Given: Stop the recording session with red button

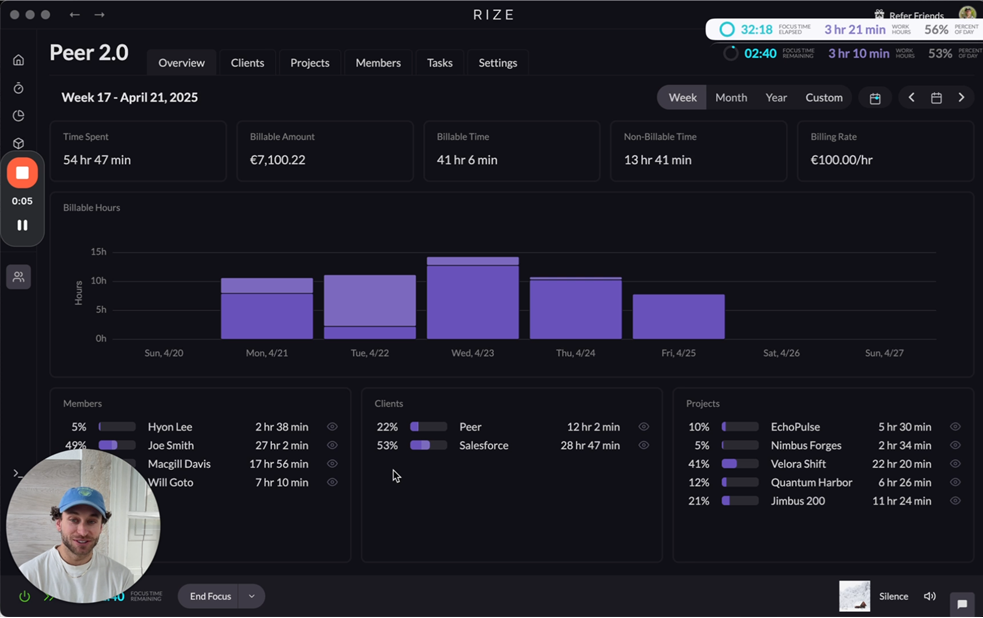Looking at the screenshot, I should pyautogui.click(x=22, y=173).
